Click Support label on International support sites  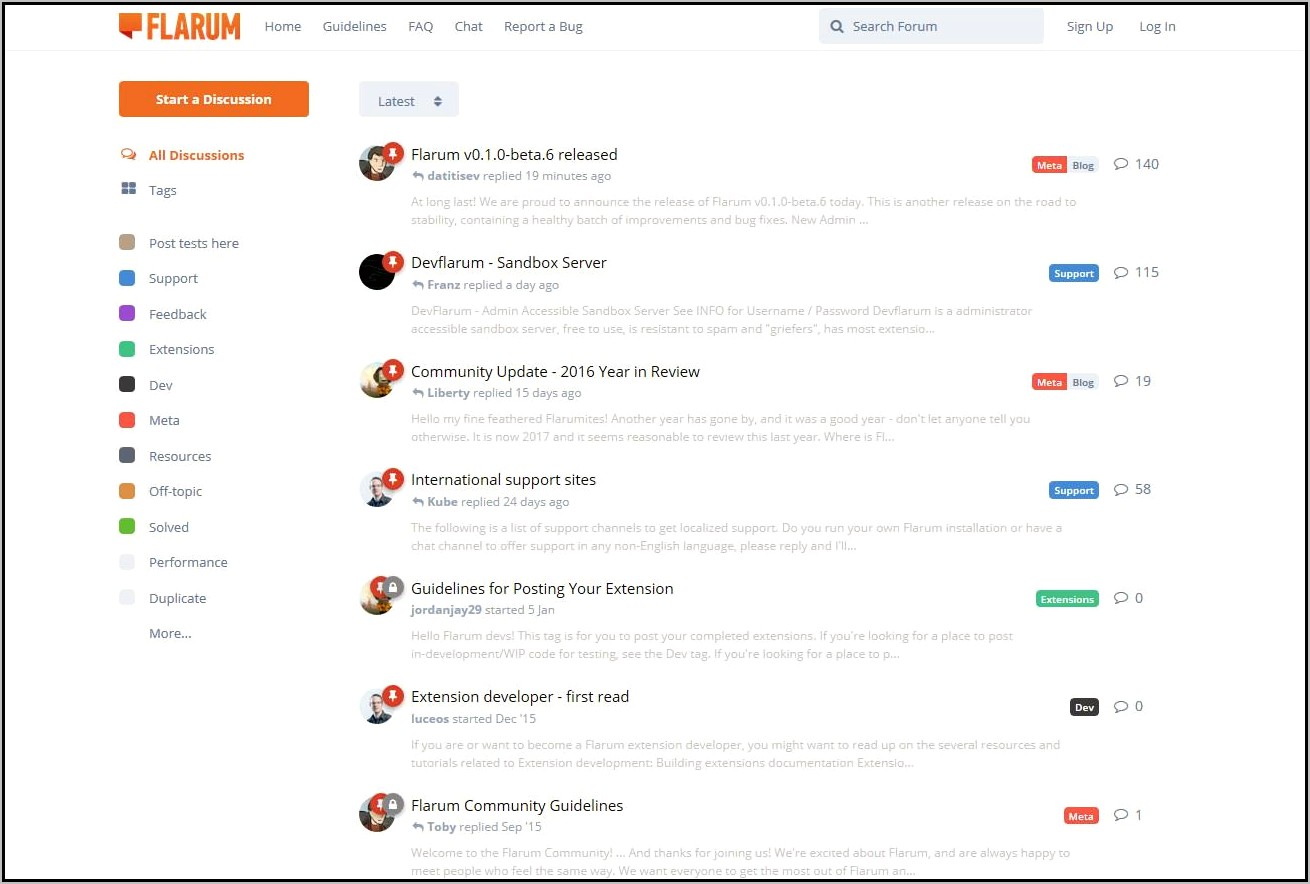tap(1074, 490)
